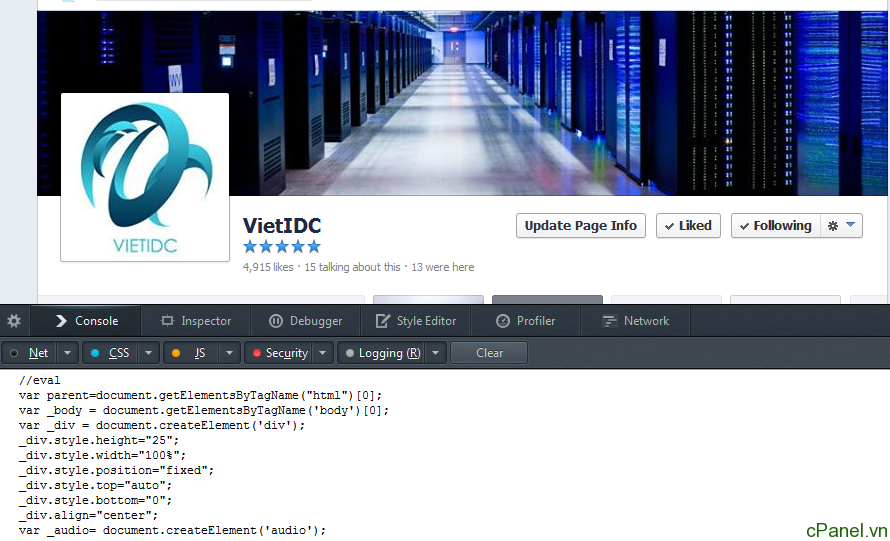Click the 15 talking about this text
Viewport: 890px width, 541px height.
(352, 267)
